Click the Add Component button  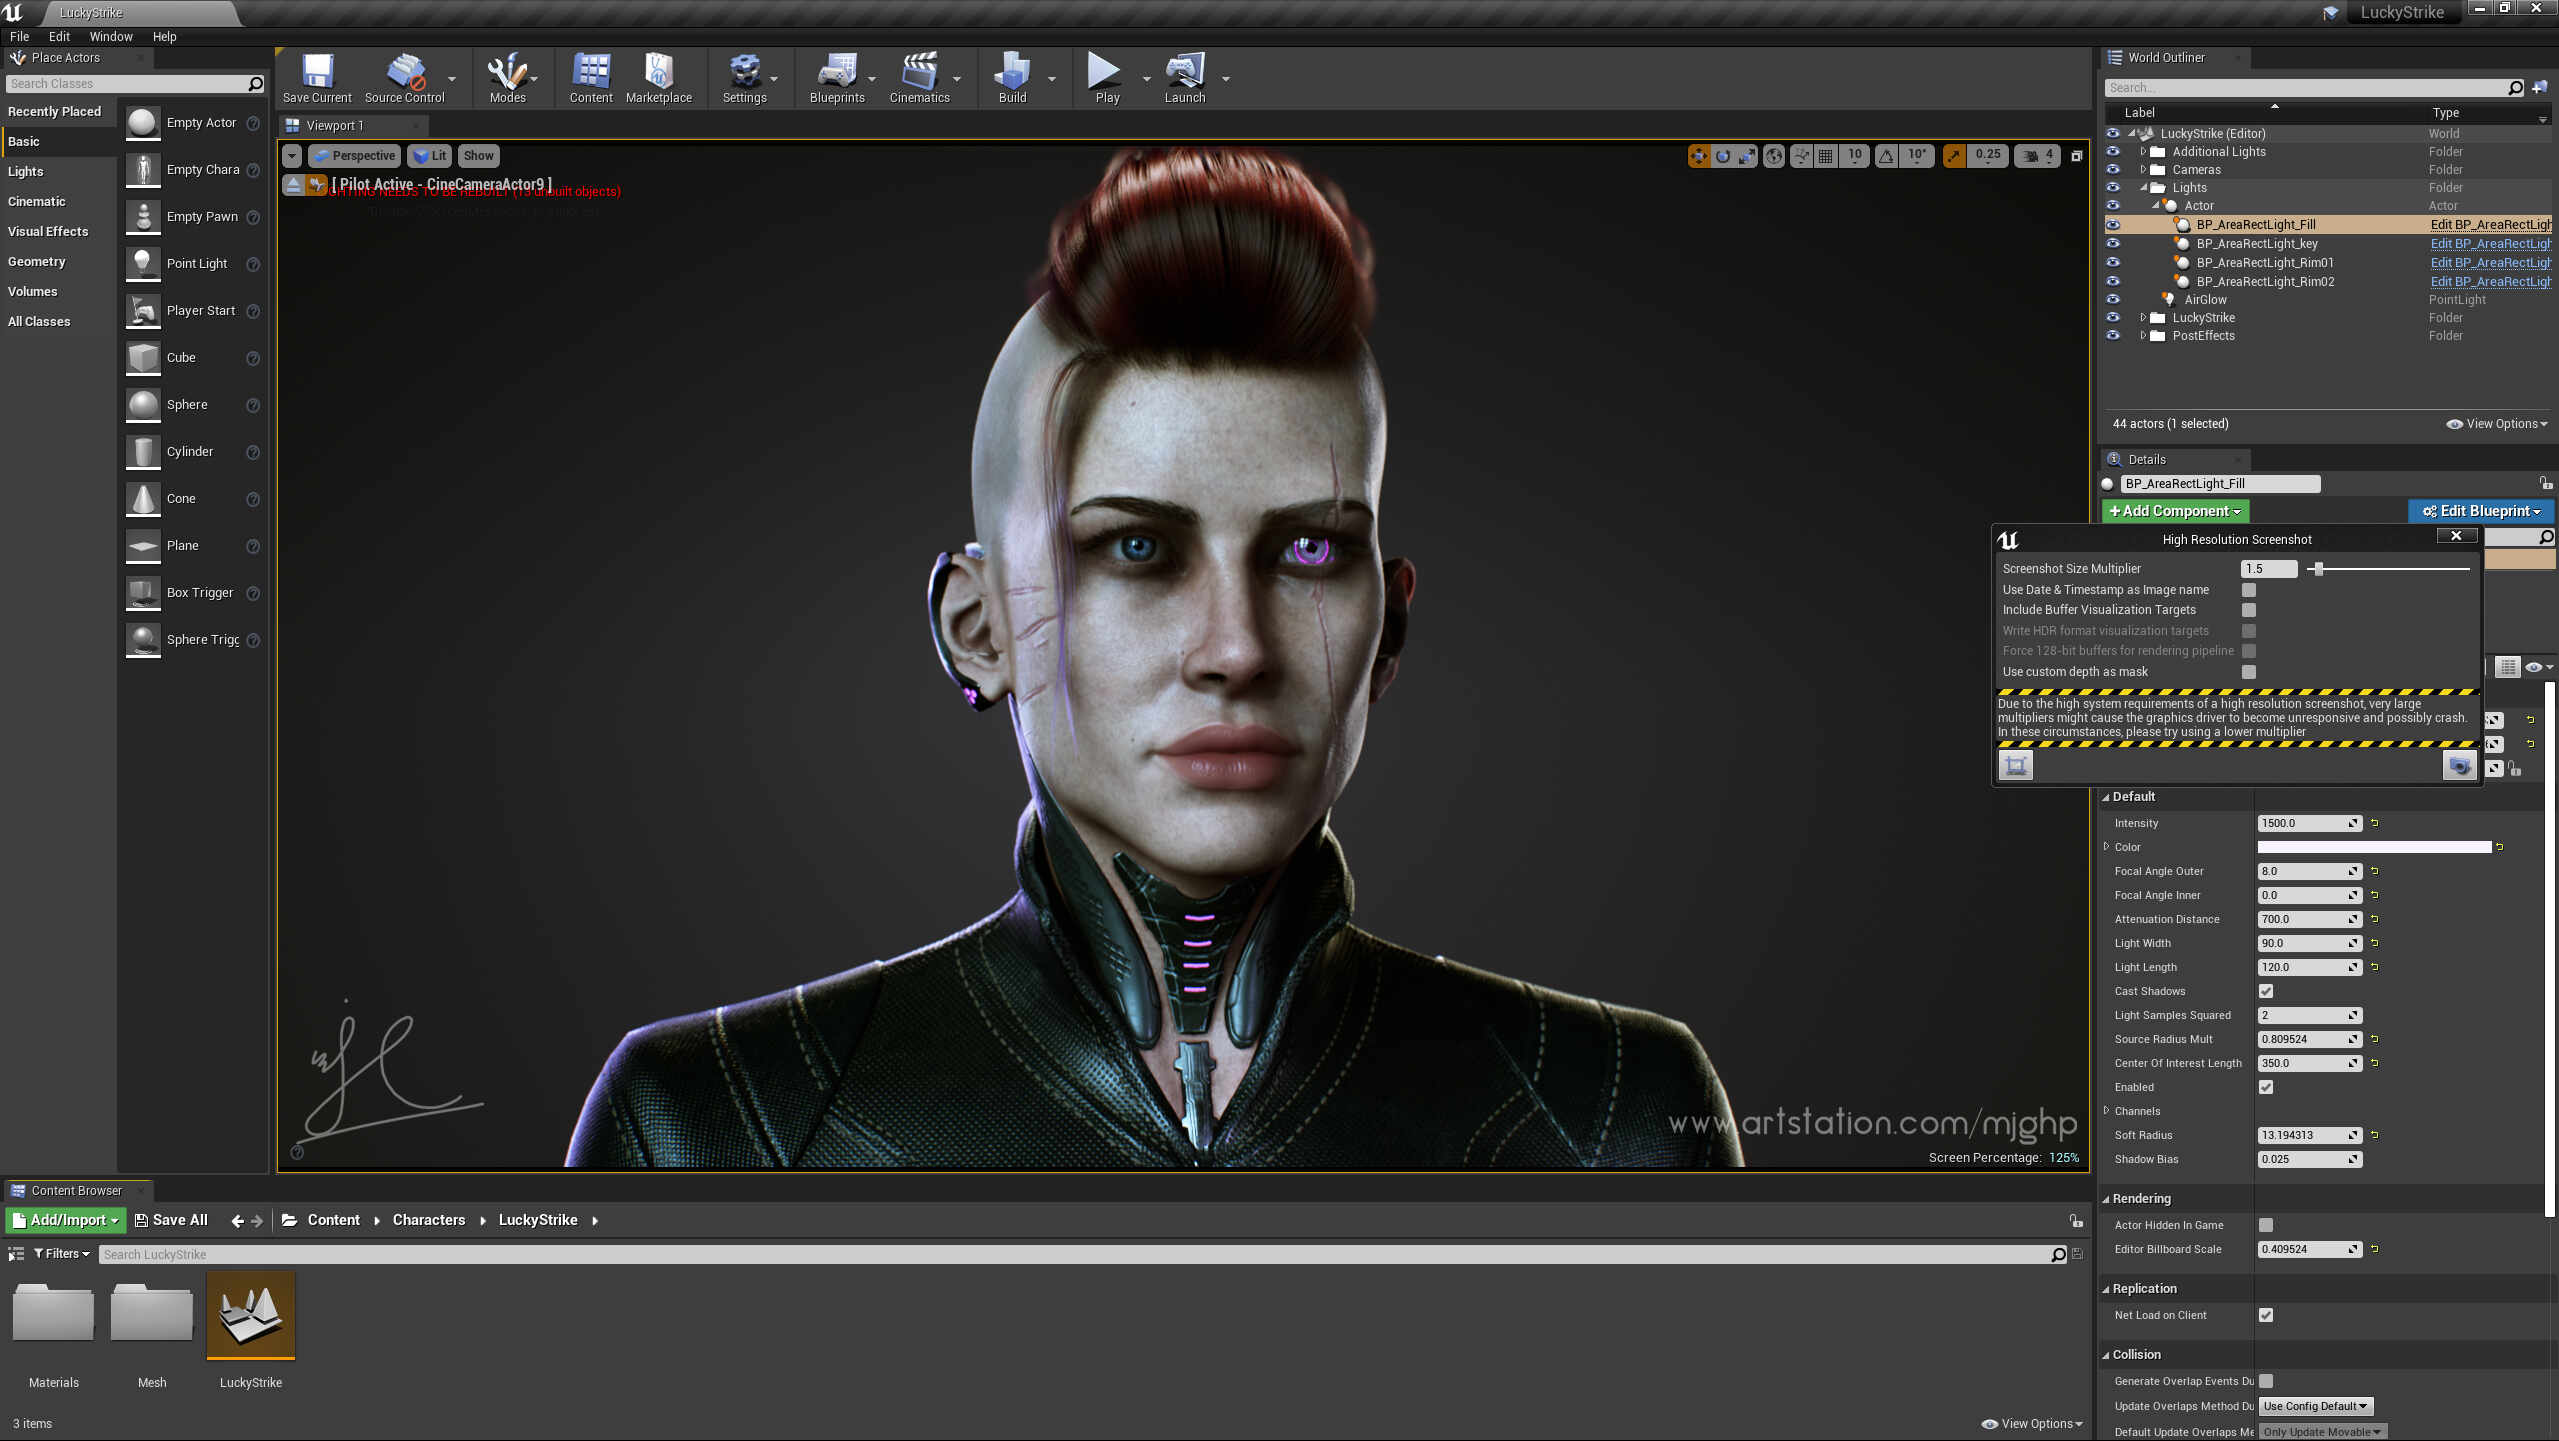pos(2174,511)
